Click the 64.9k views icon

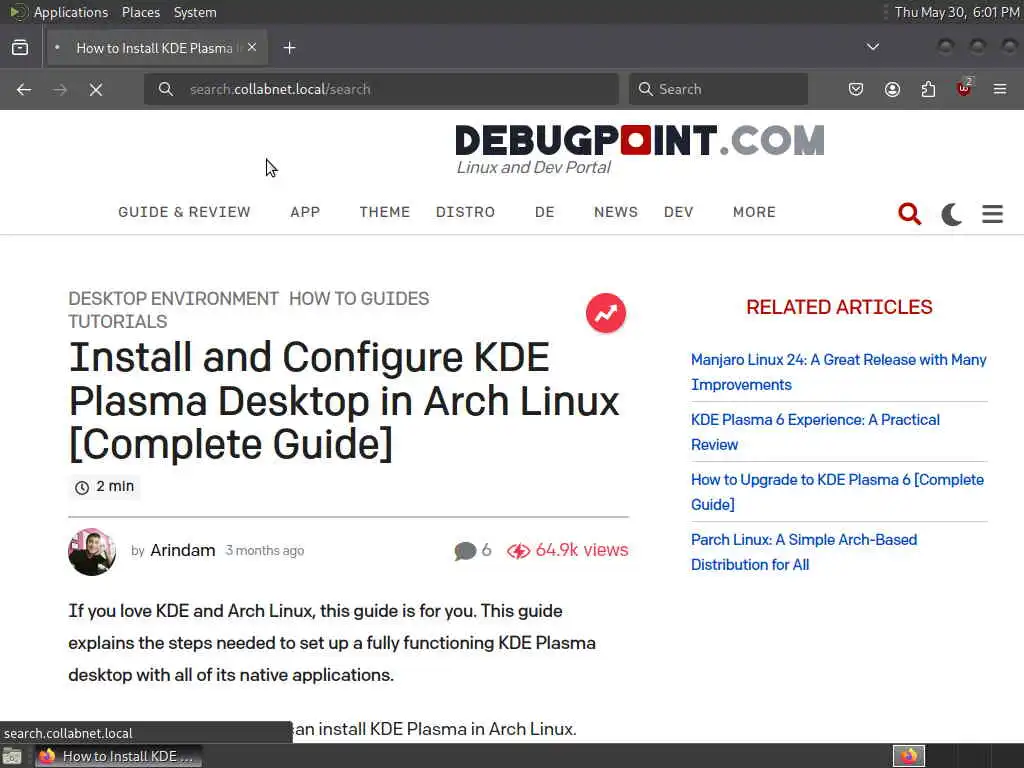point(519,551)
